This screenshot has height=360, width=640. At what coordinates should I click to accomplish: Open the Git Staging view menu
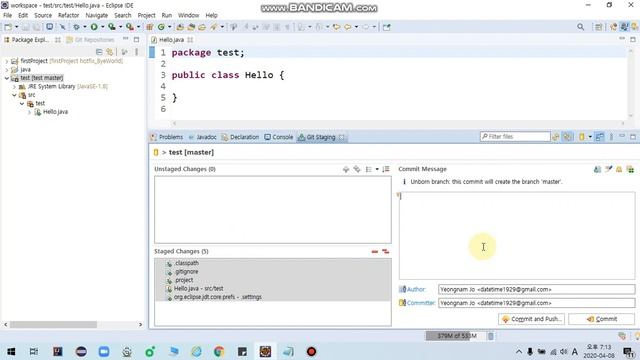click(x=611, y=137)
